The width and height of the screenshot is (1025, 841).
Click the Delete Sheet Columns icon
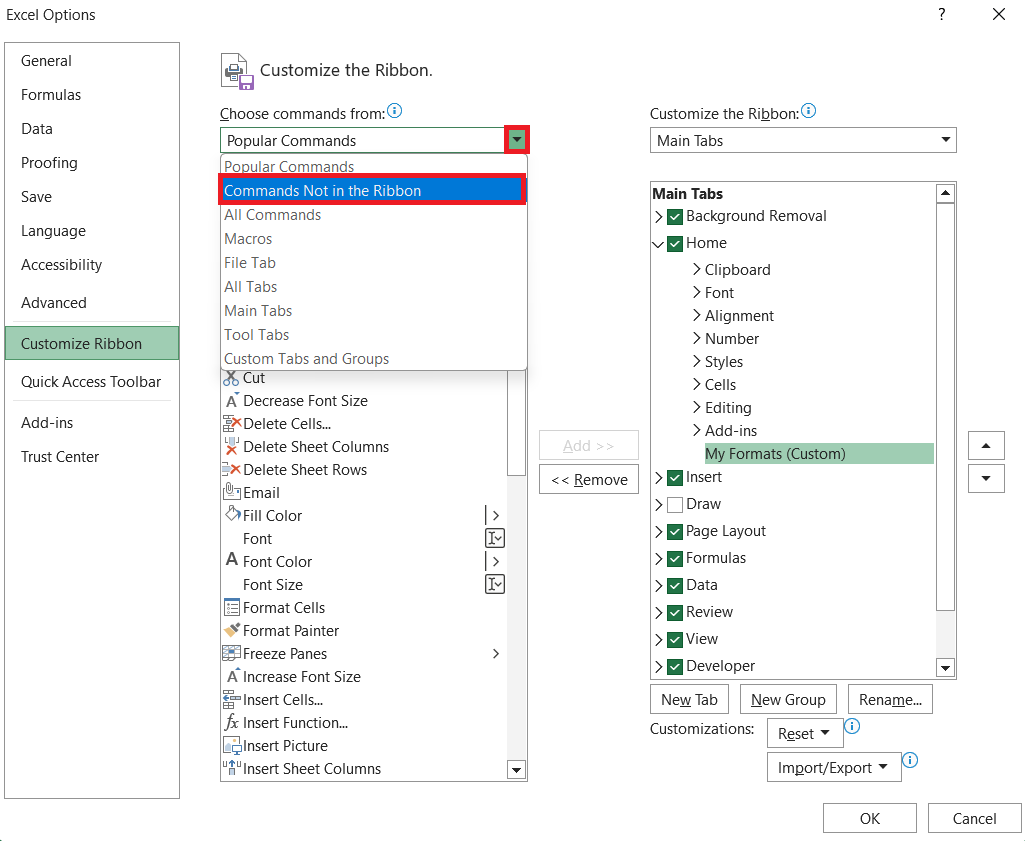click(231, 446)
